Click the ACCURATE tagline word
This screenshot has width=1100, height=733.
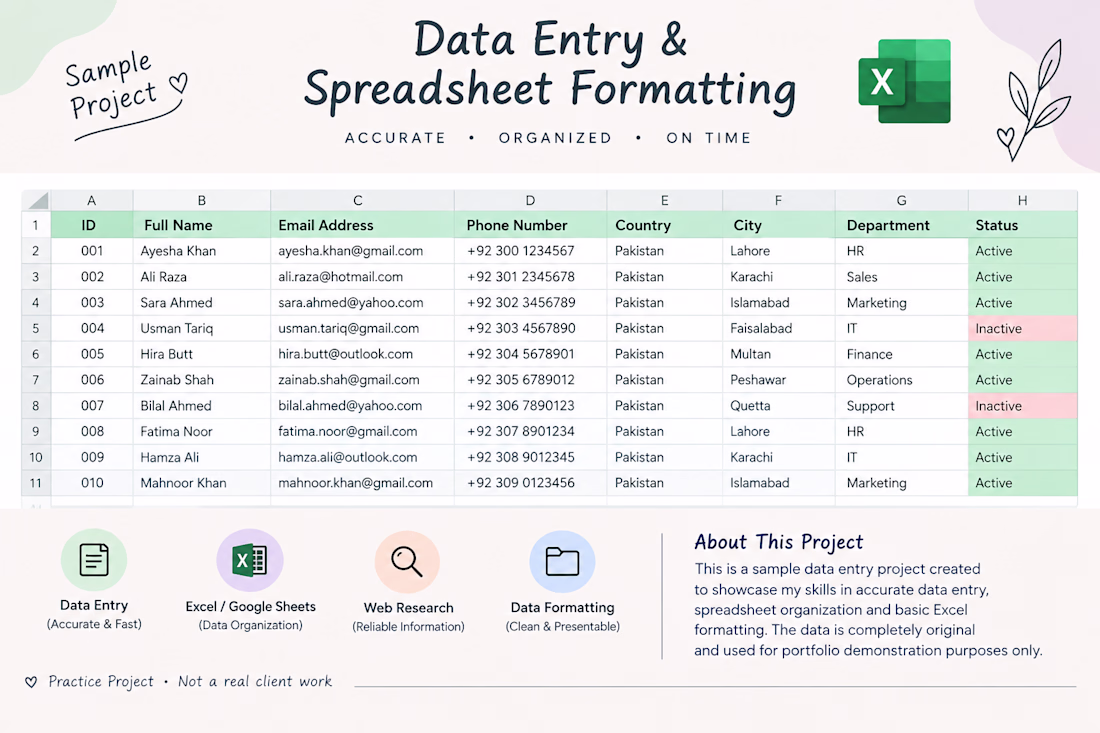point(396,138)
